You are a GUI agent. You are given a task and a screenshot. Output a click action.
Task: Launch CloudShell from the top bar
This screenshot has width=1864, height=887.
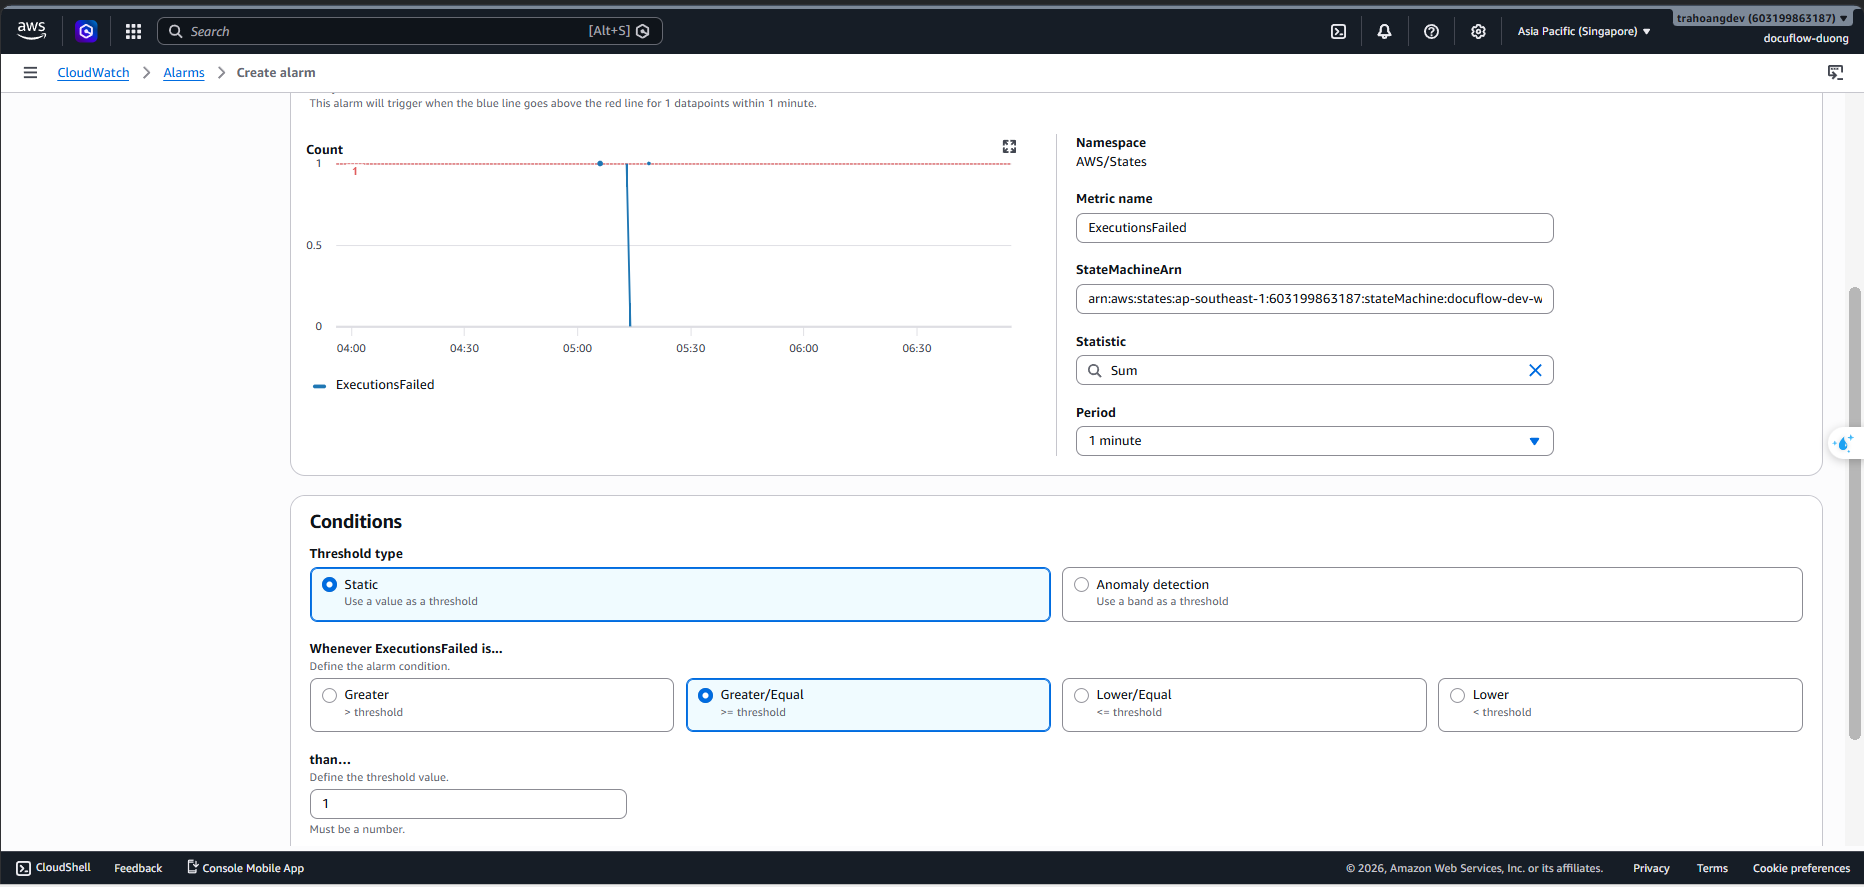click(x=1338, y=31)
